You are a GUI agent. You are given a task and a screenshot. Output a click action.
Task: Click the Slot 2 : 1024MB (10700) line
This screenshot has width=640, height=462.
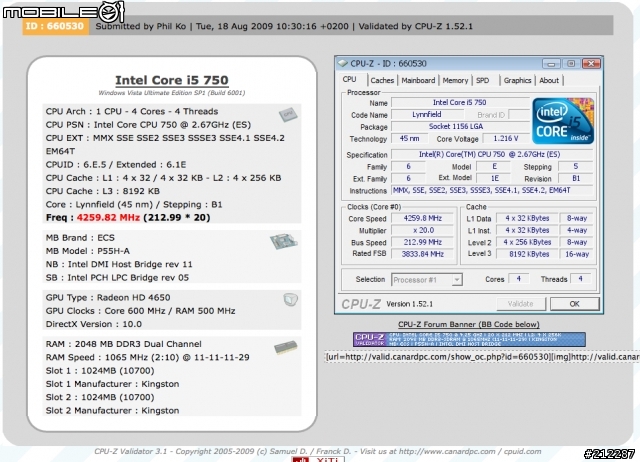[100, 397]
